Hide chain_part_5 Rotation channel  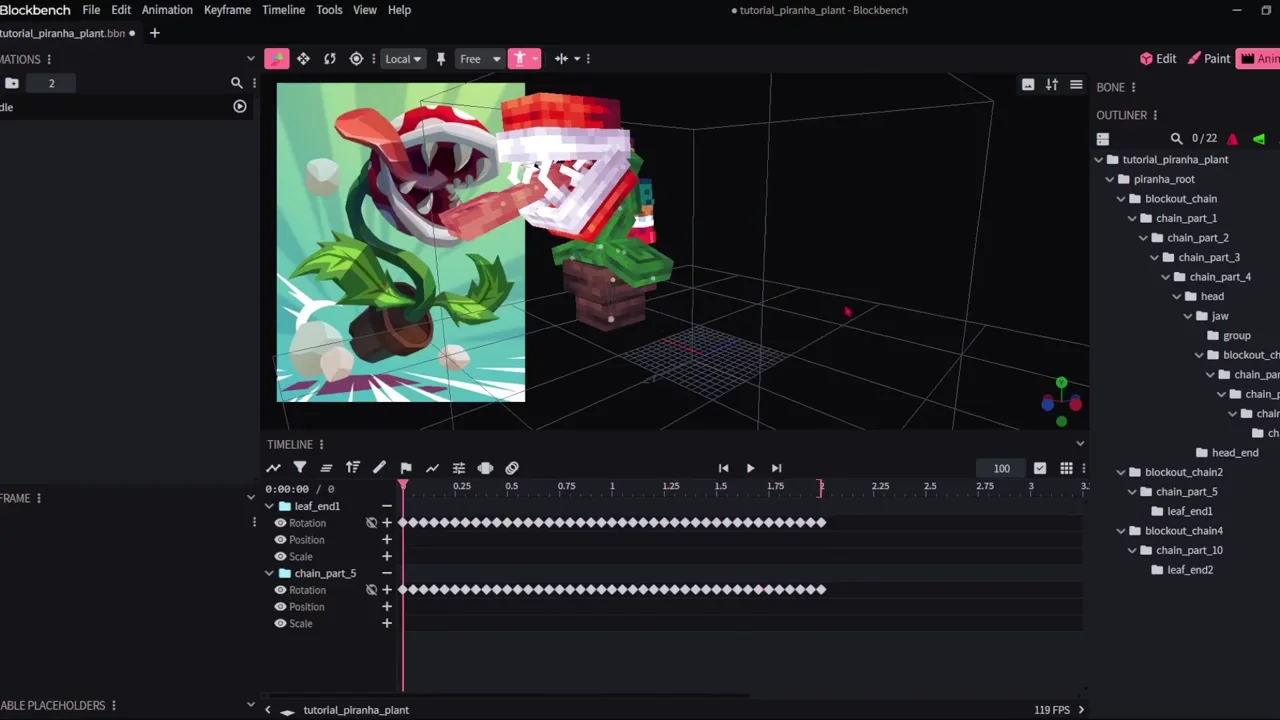pos(281,590)
